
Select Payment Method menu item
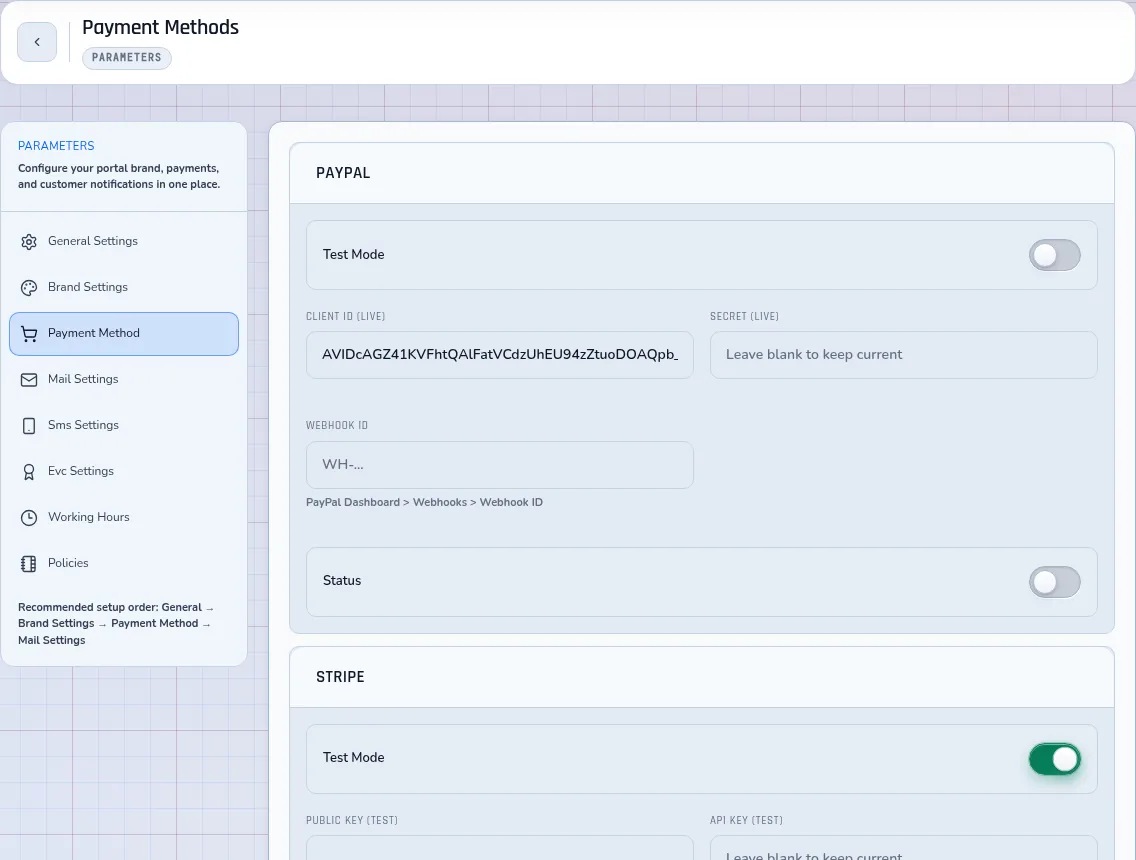(124, 334)
